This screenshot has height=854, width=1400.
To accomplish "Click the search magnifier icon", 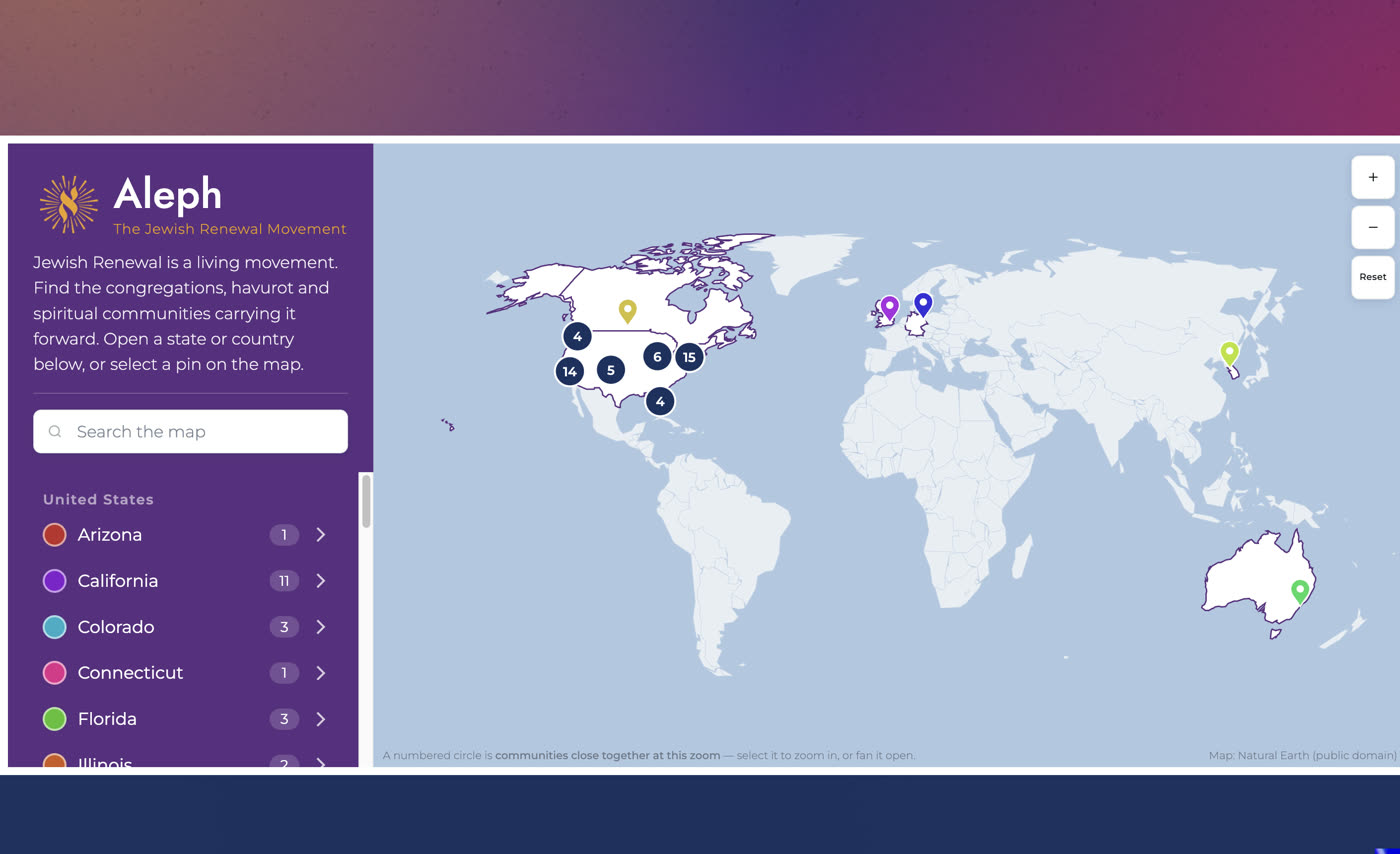I will pyautogui.click(x=55, y=431).
